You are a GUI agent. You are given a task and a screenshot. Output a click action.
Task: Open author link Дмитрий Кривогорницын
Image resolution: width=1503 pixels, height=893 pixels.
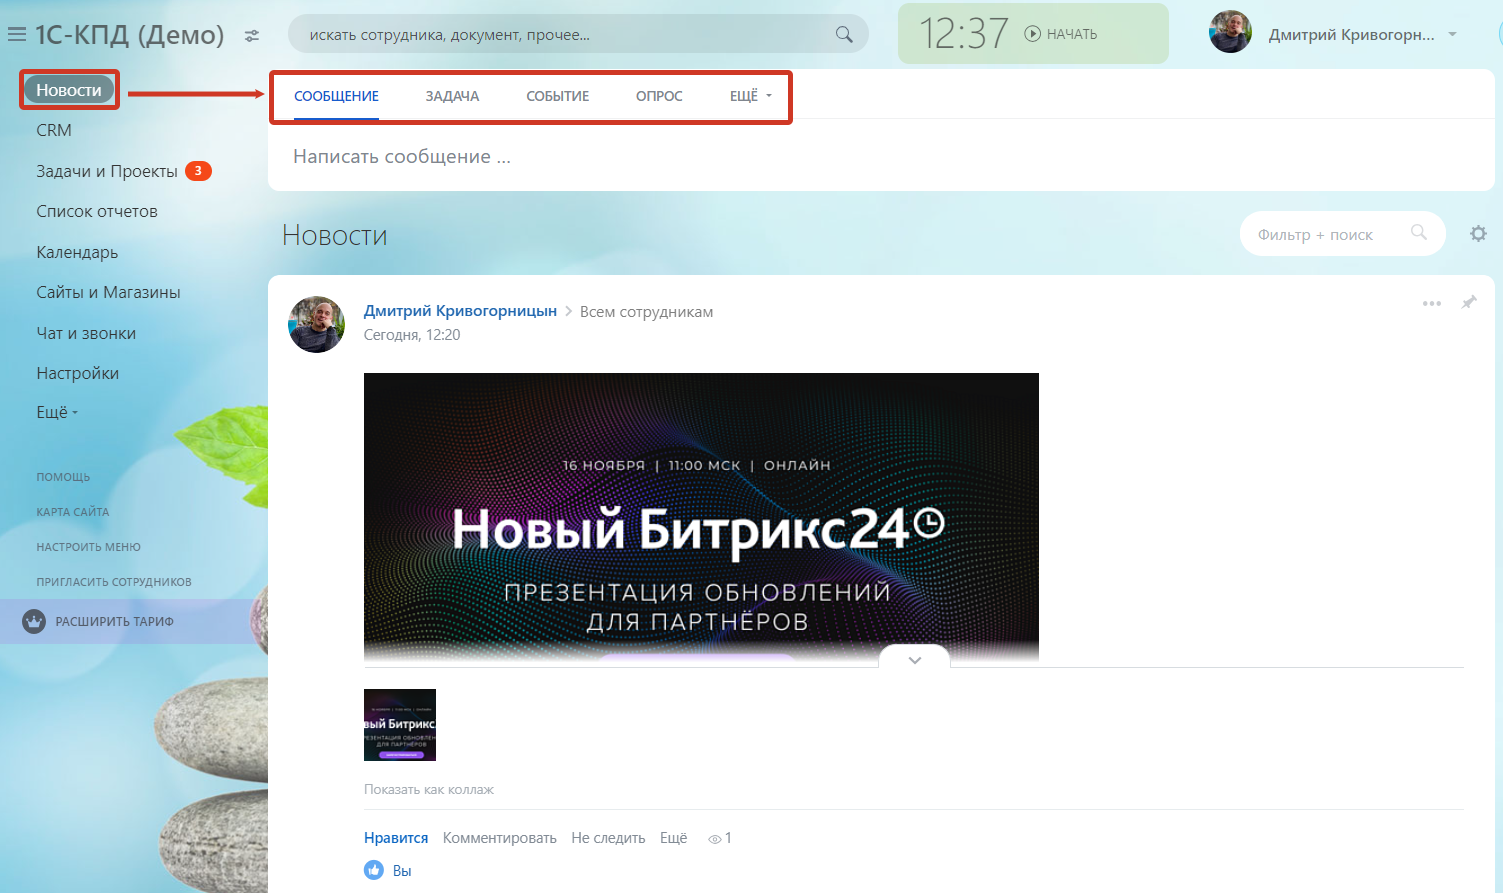[460, 311]
